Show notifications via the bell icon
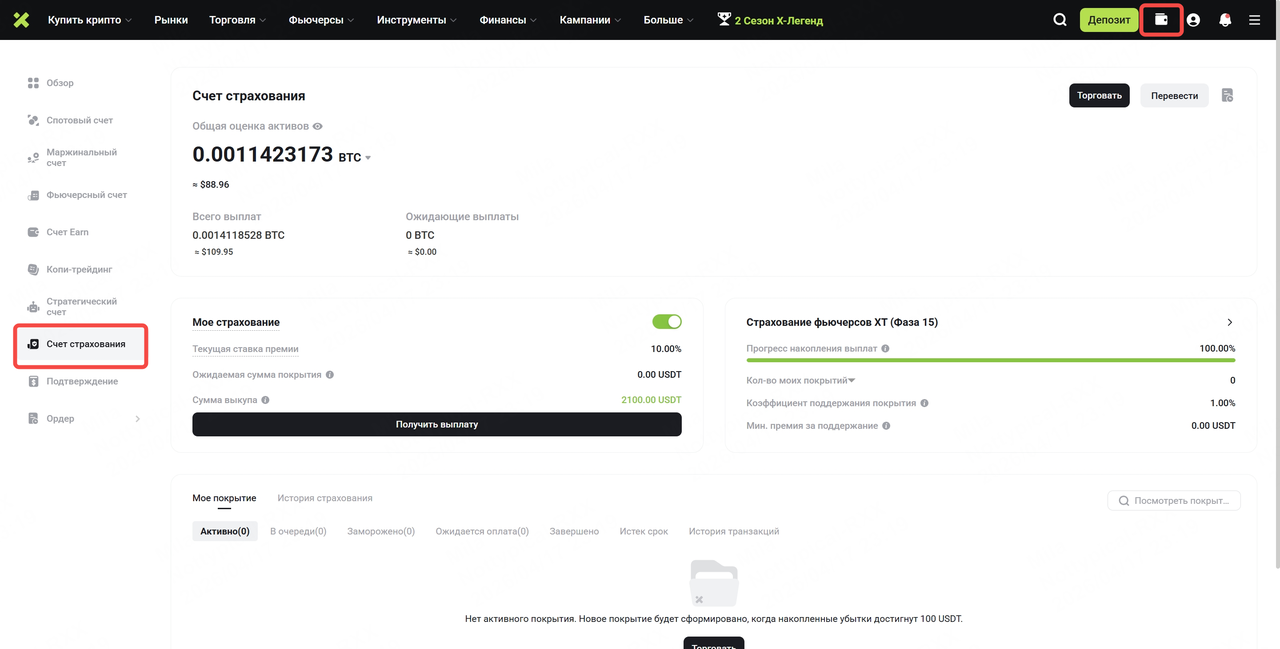This screenshot has width=1280, height=649. pos(1225,20)
